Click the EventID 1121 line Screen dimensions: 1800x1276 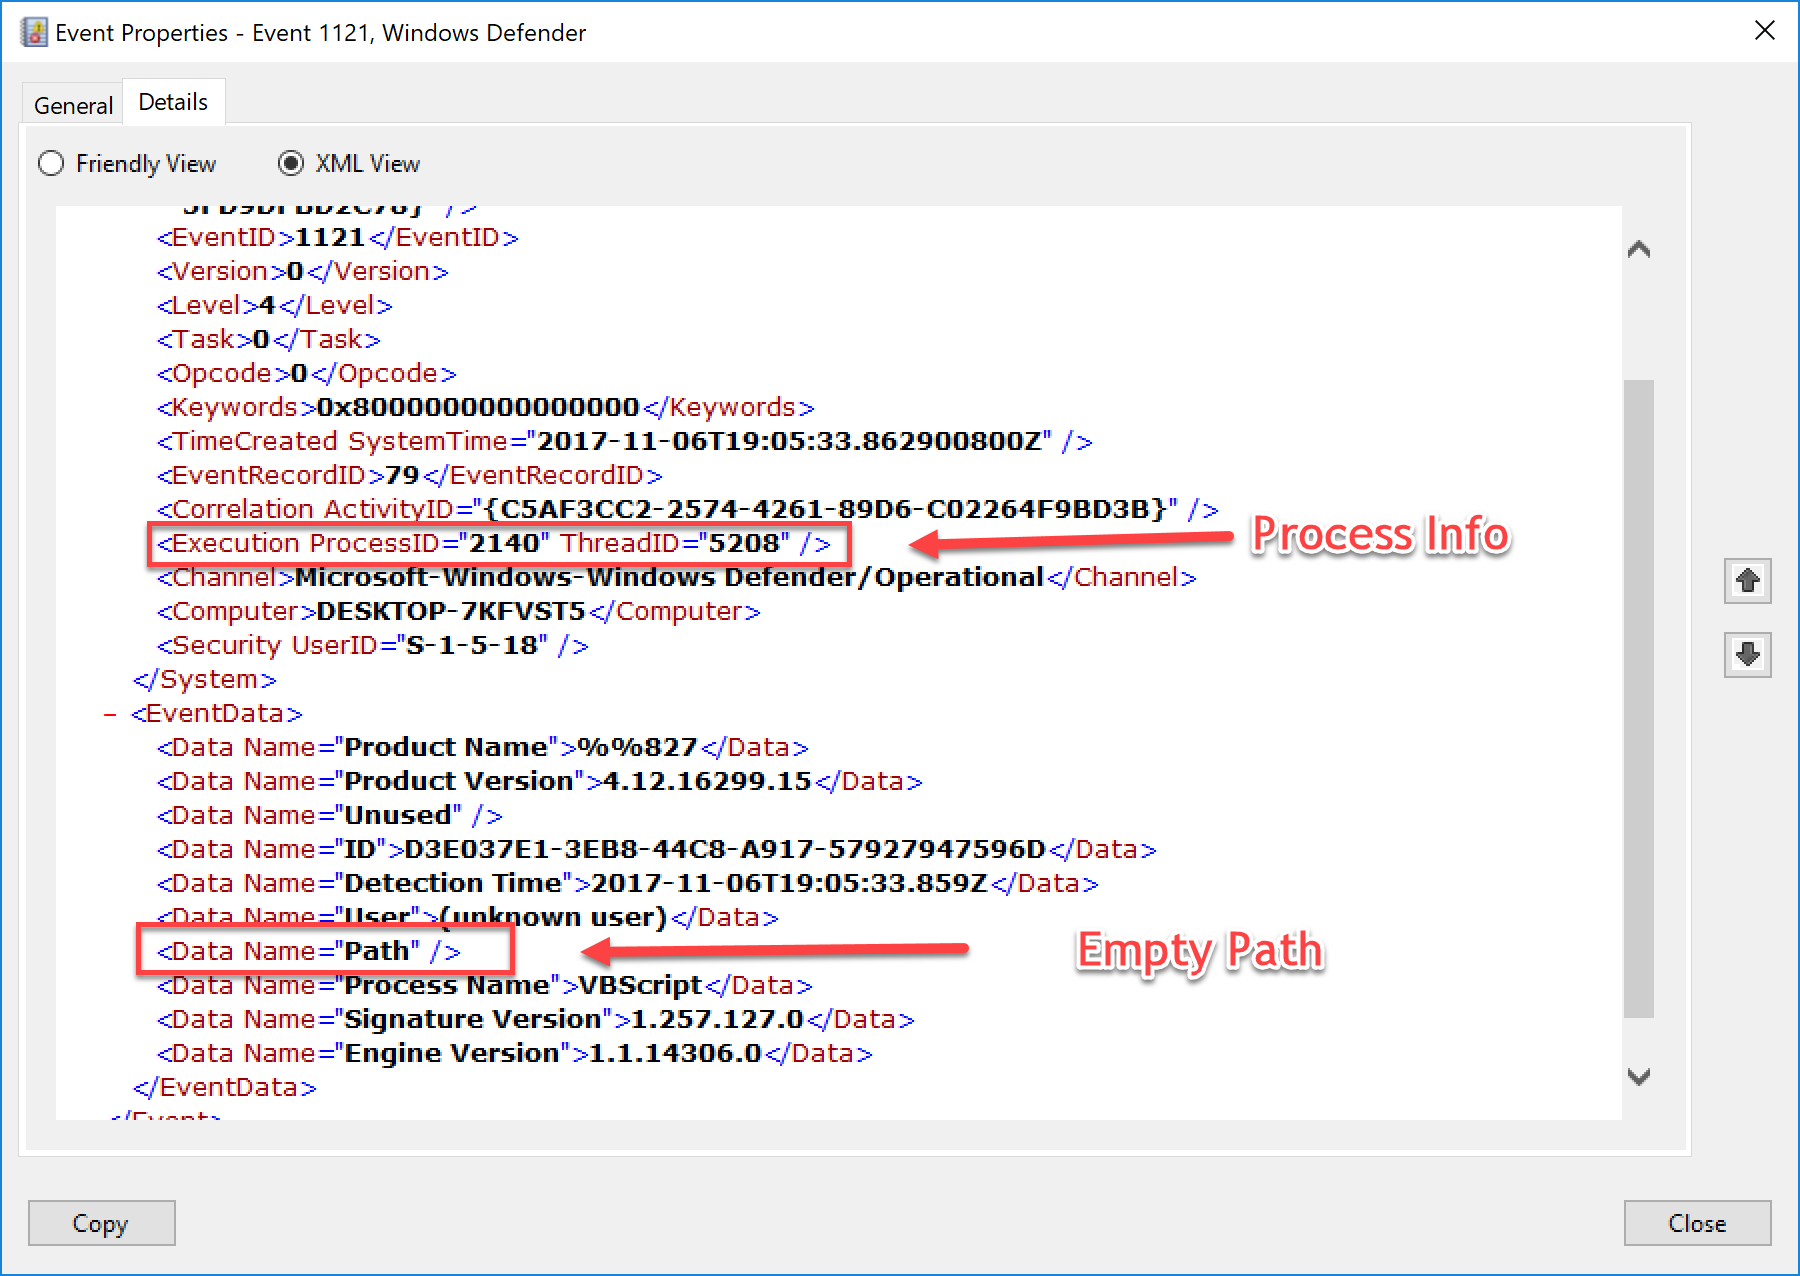tap(338, 238)
